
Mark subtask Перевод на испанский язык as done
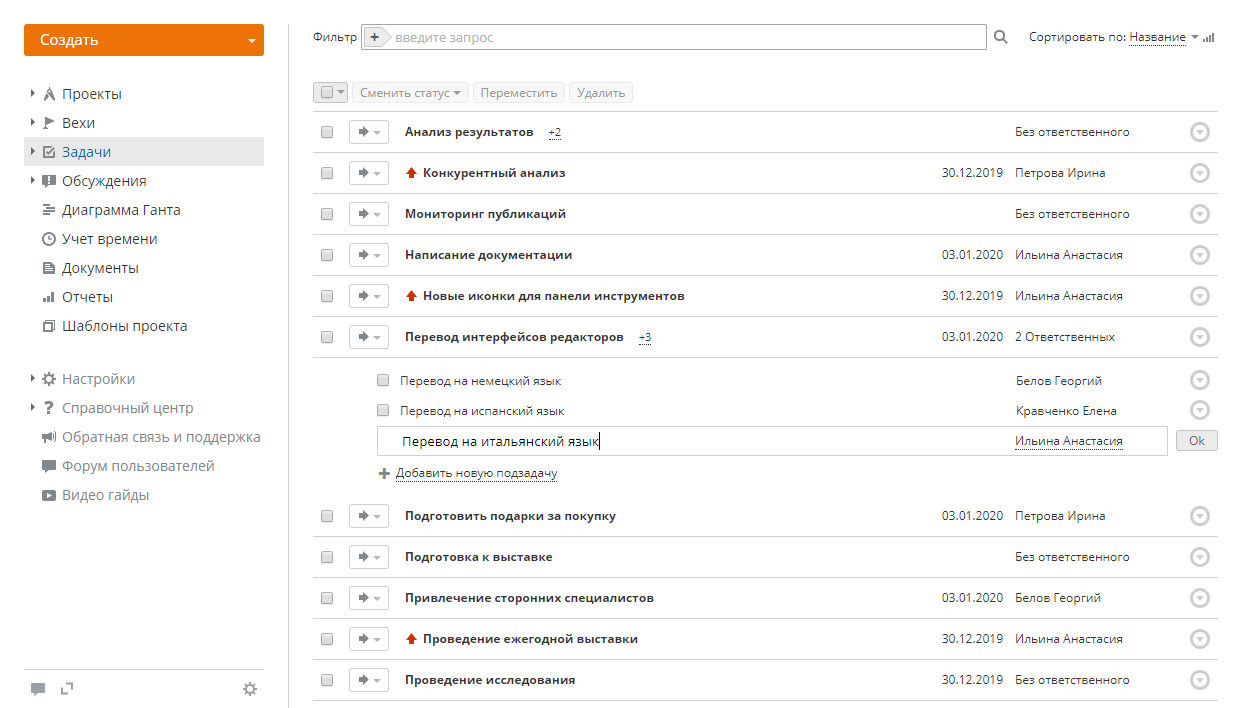[383, 410]
